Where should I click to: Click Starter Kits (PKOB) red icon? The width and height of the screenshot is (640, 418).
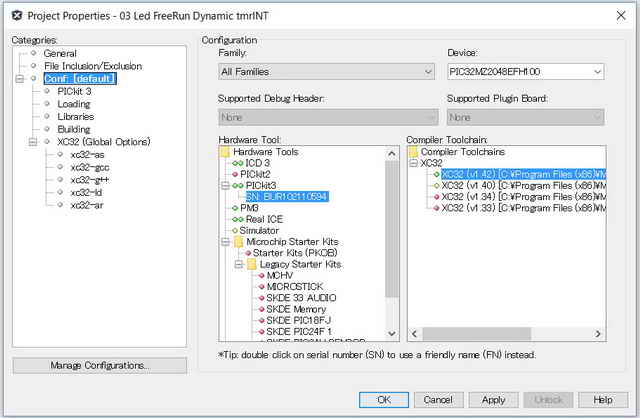click(248, 253)
